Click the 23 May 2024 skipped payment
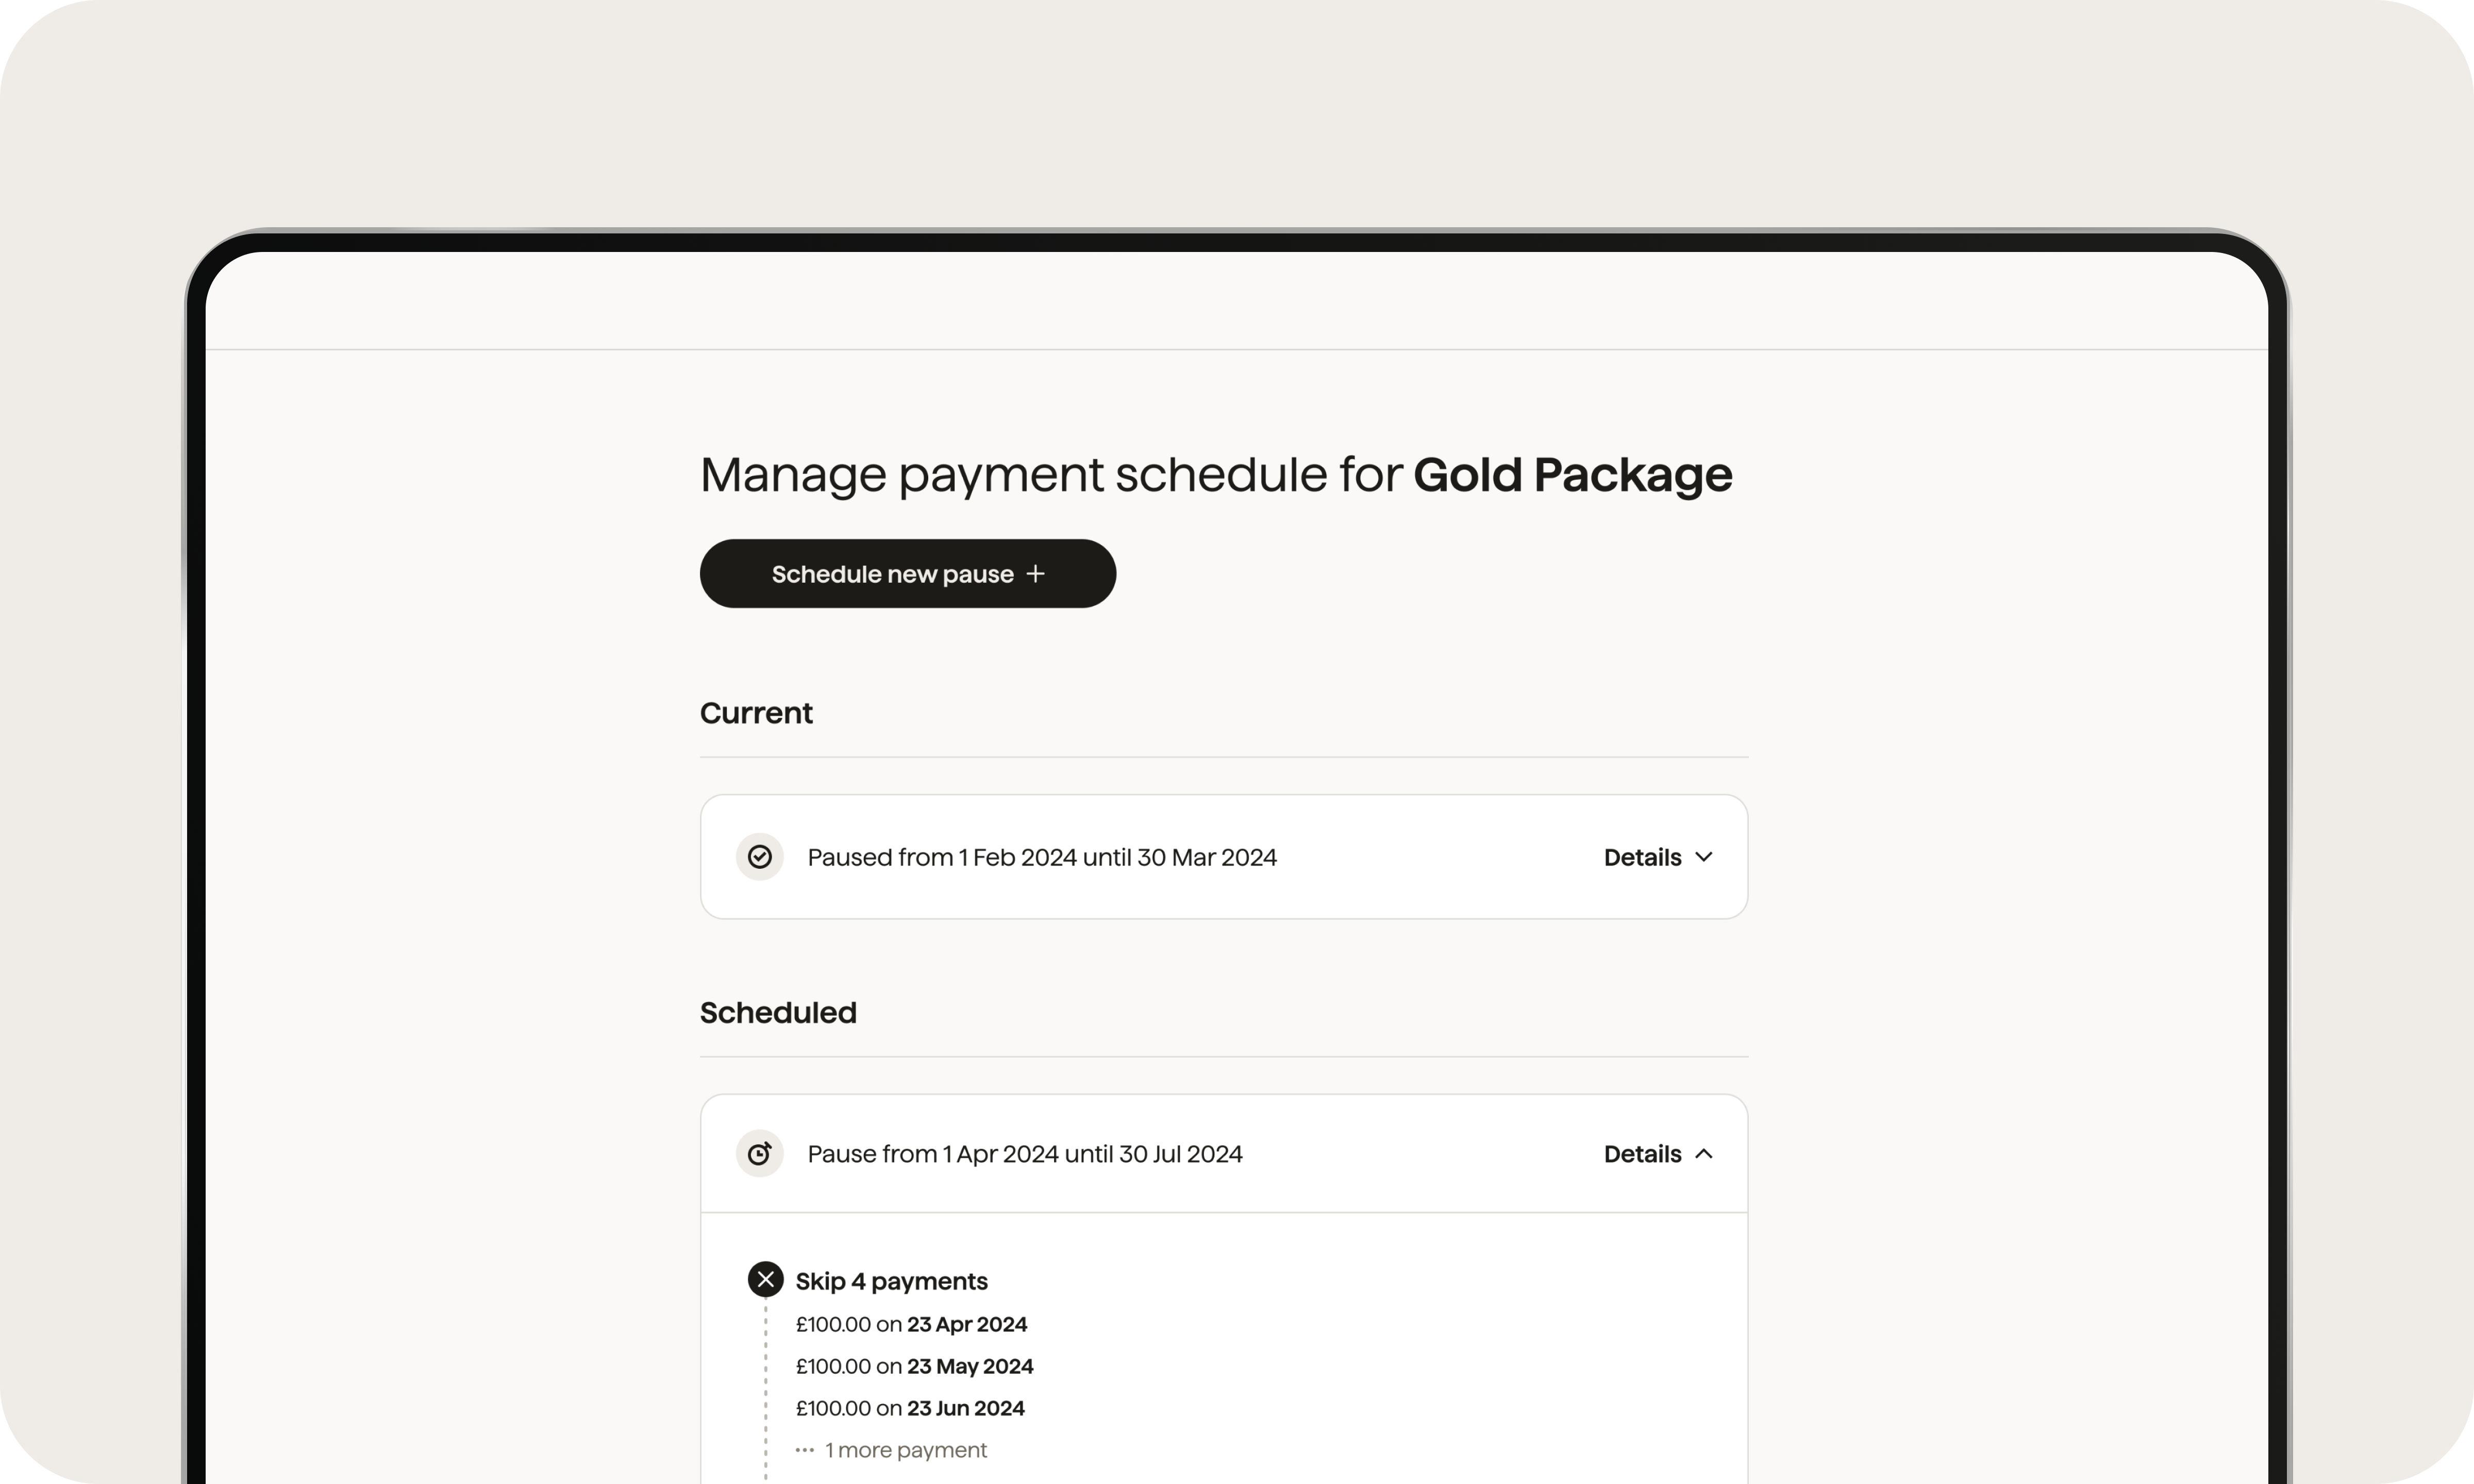The height and width of the screenshot is (1484, 2474). coord(914,1366)
